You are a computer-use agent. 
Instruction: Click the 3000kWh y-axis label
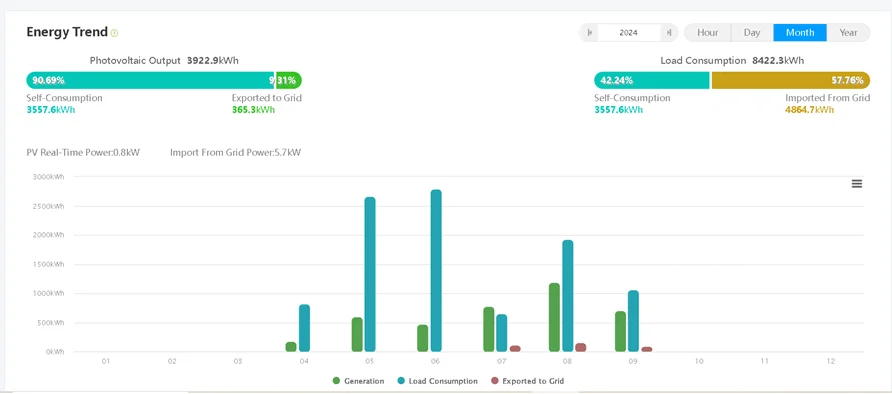coord(48,177)
